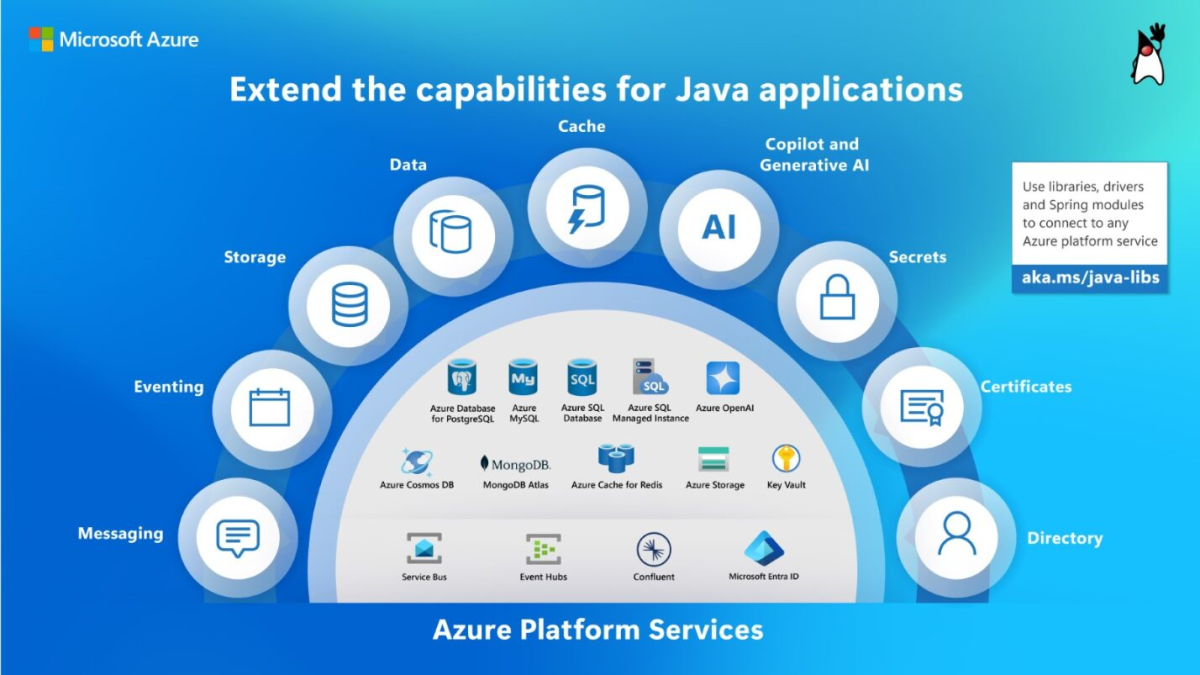Select the Confluent icon
Image resolution: width=1200 pixels, height=675 pixels.
(x=653, y=551)
